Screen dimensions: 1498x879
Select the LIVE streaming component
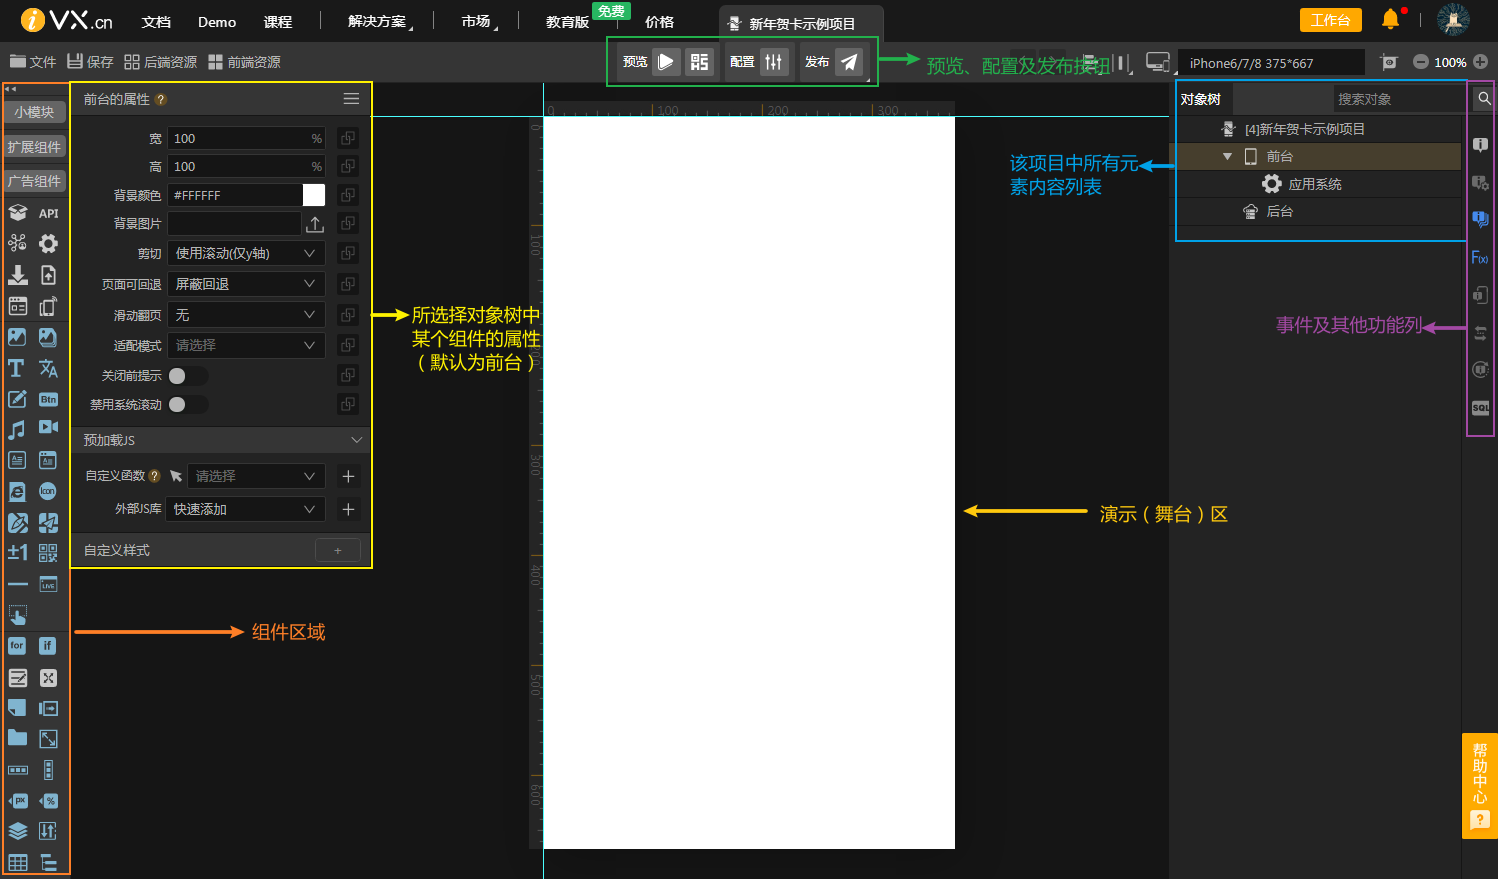pyautogui.click(x=48, y=584)
